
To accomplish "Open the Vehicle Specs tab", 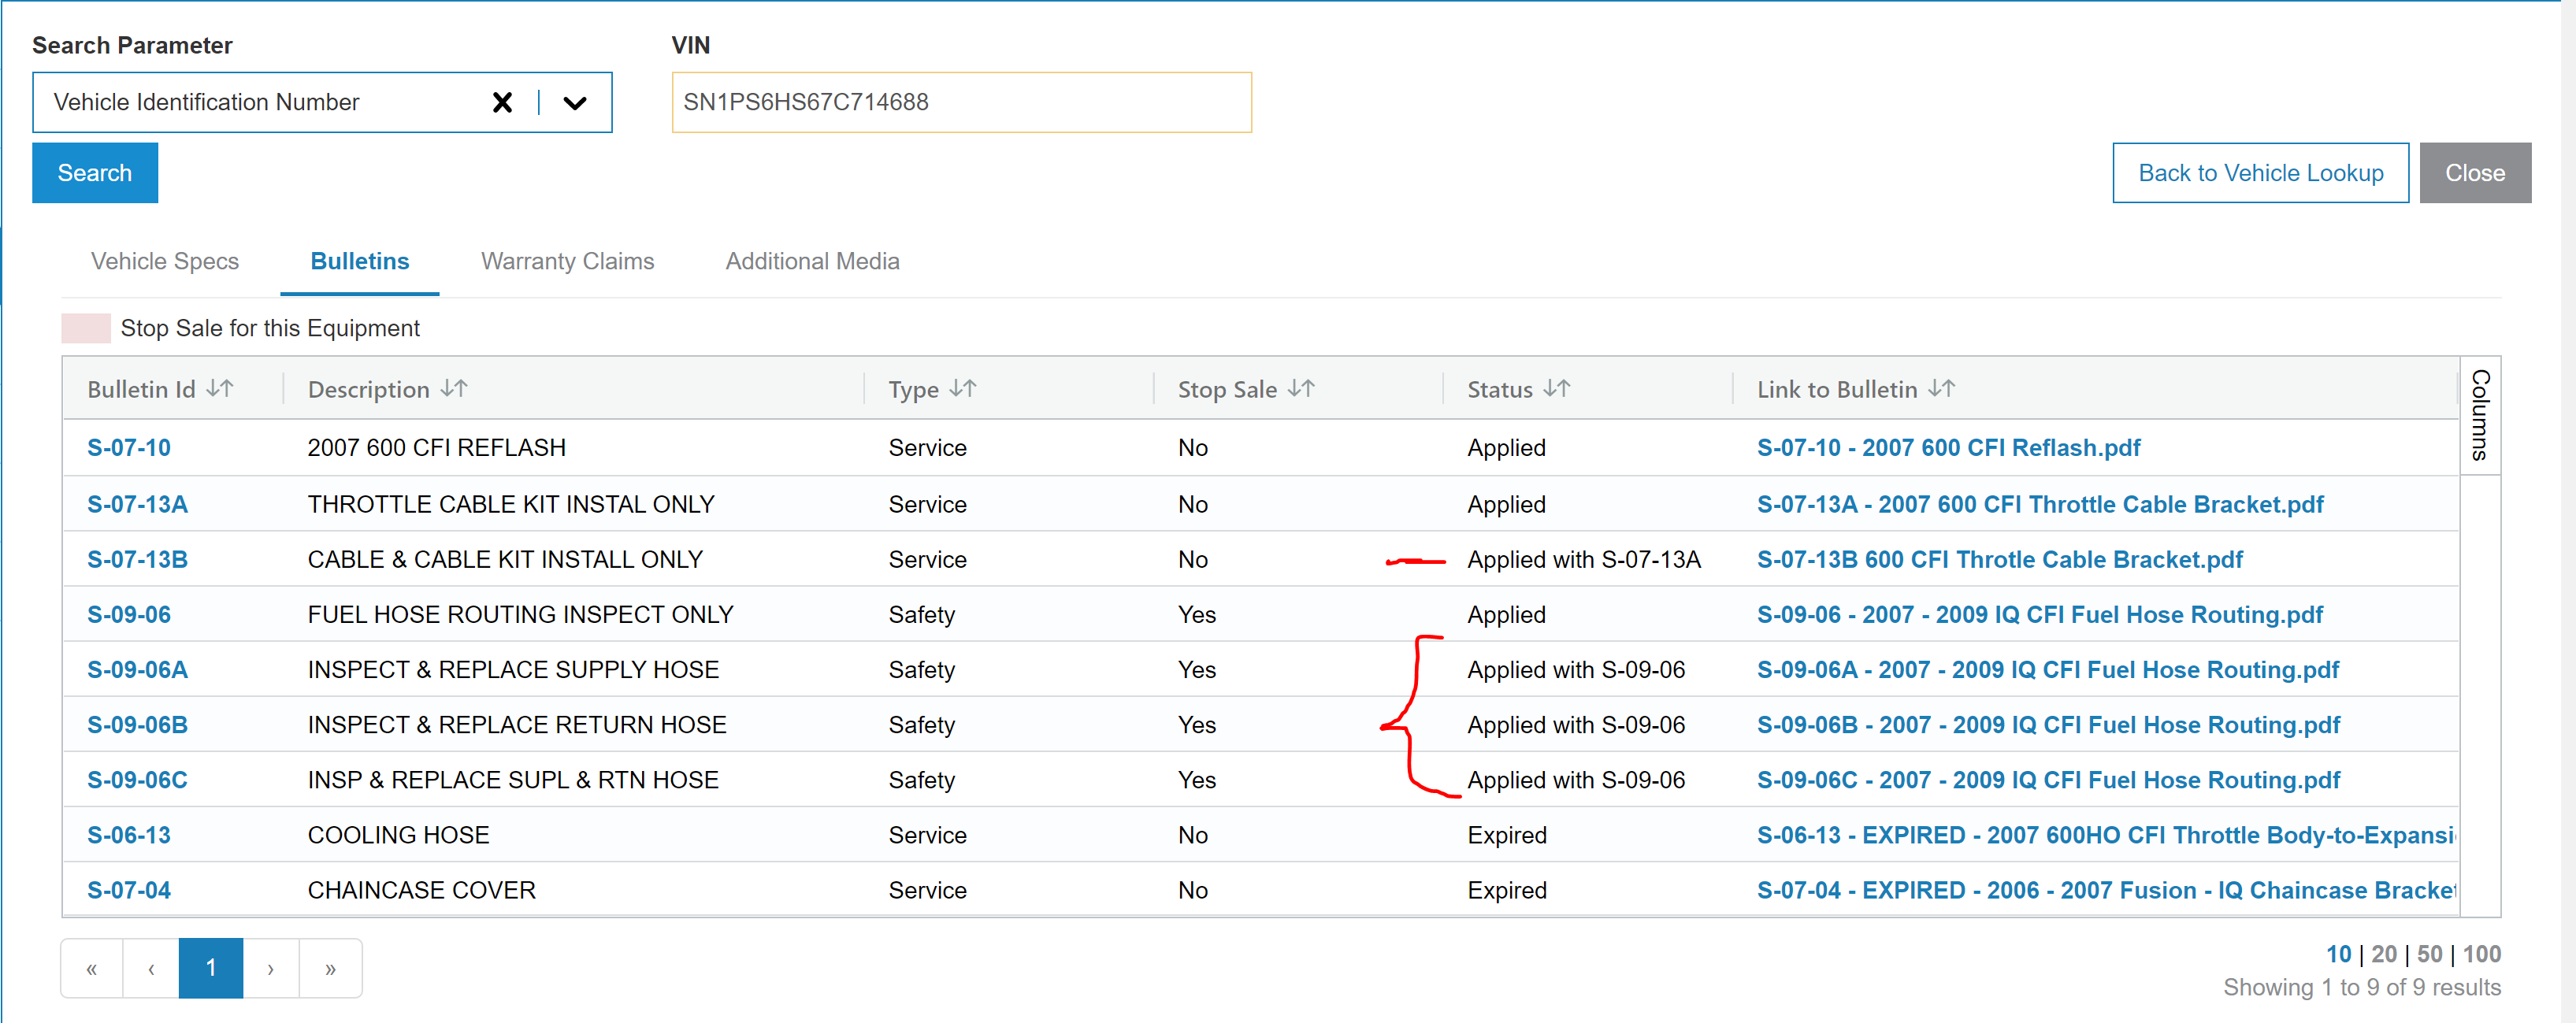I will tap(165, 261).
